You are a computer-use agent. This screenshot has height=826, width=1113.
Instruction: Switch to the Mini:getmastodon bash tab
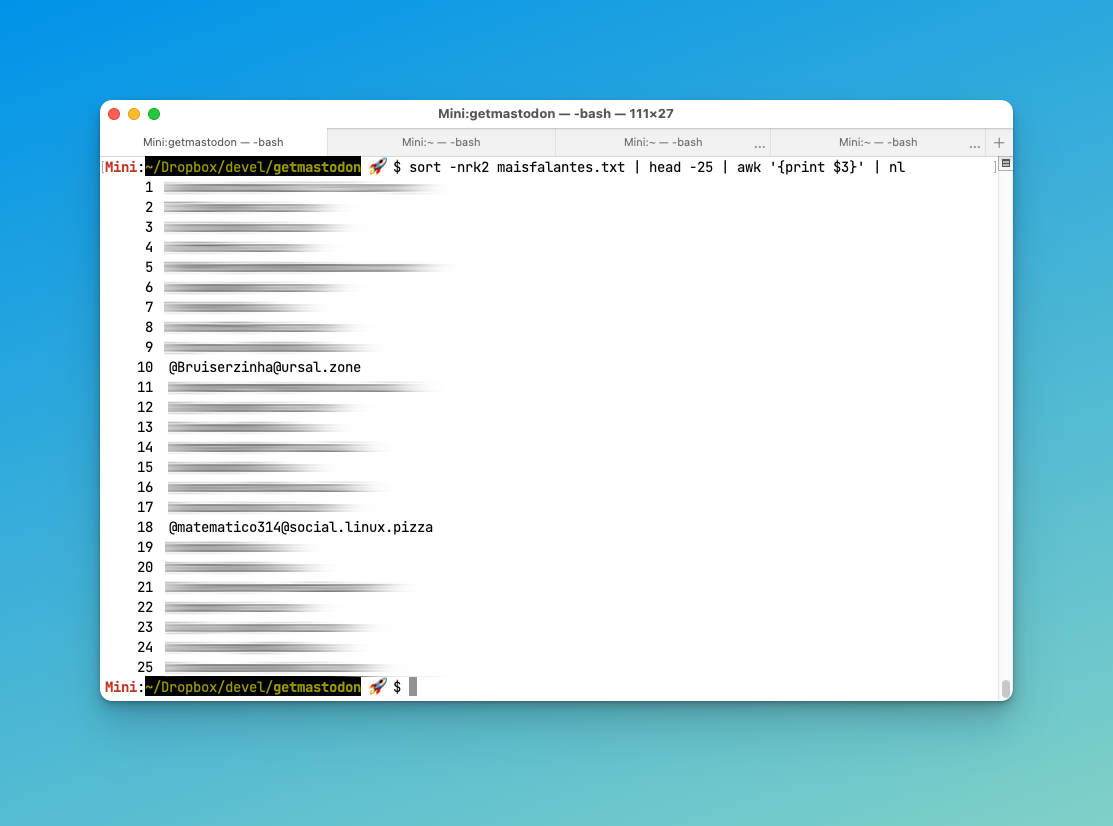213,142
